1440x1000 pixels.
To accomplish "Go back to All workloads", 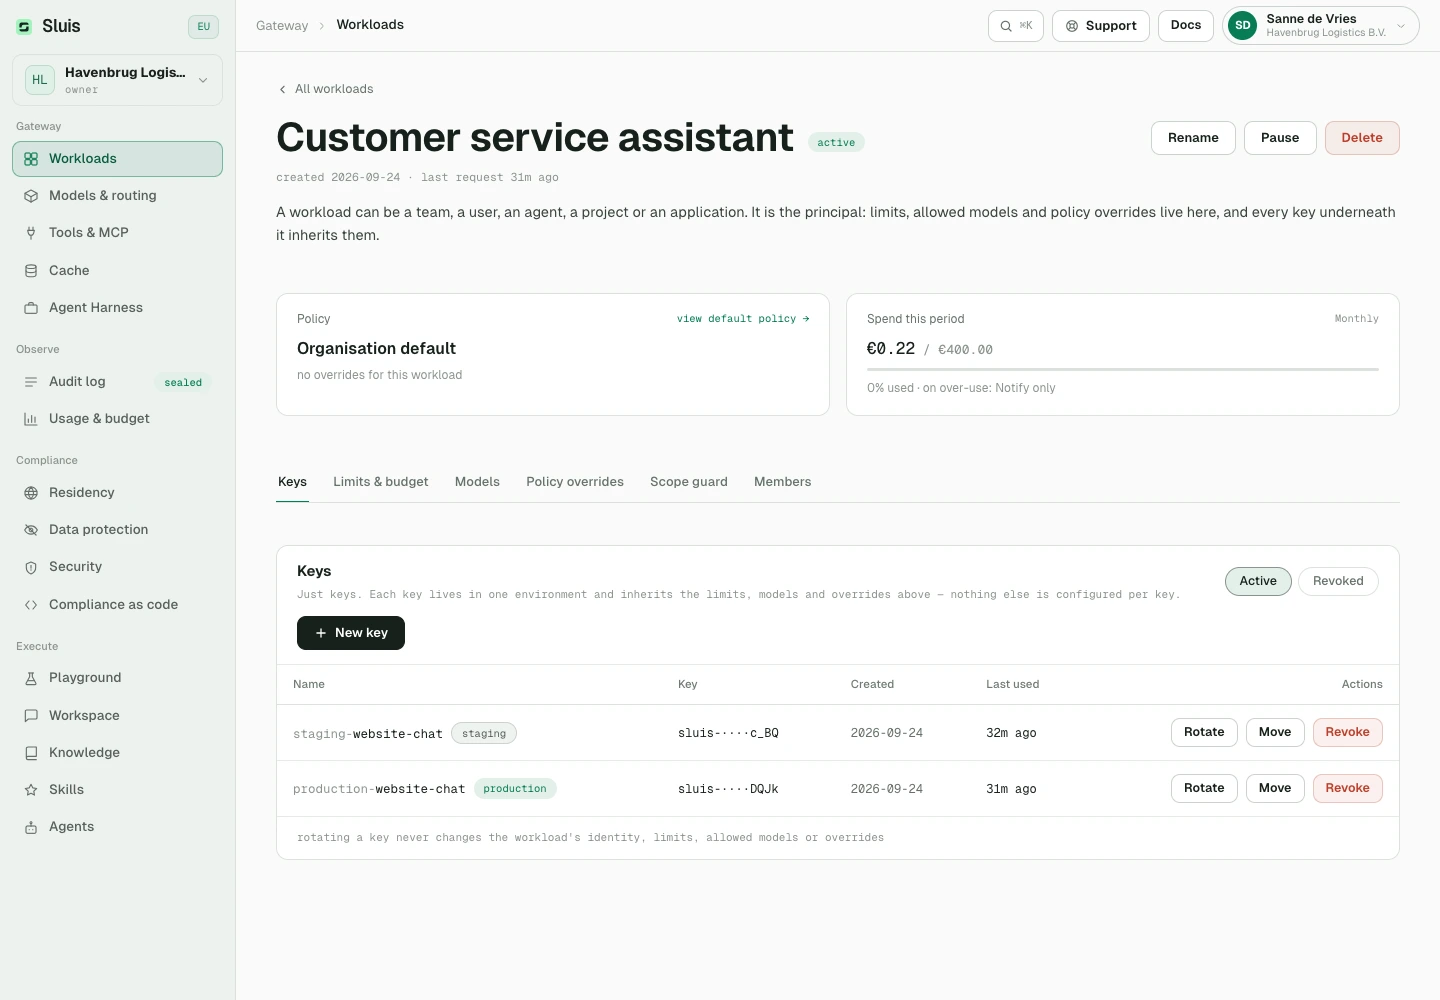I will tap(325, 89).
